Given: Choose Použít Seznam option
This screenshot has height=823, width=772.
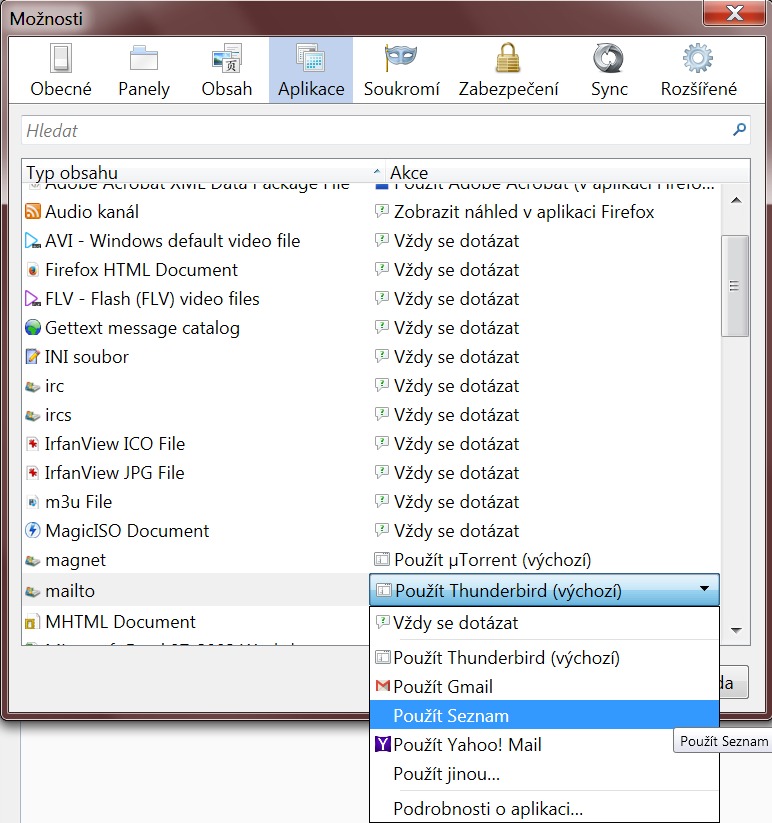Looking at the screenshot, I should click(544, 715).
